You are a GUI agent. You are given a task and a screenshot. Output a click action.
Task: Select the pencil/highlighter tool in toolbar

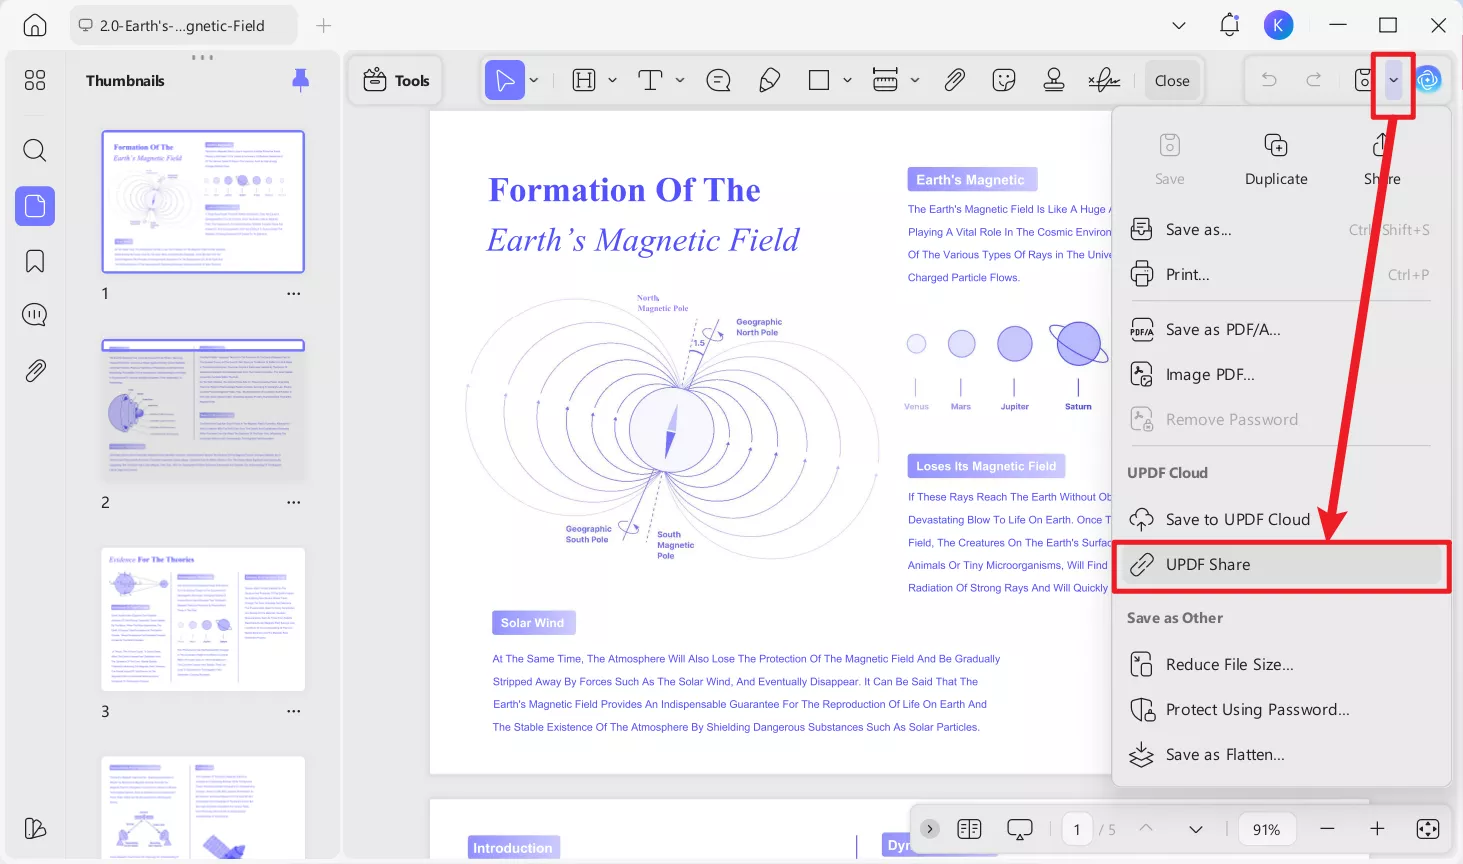click(769, 81)
